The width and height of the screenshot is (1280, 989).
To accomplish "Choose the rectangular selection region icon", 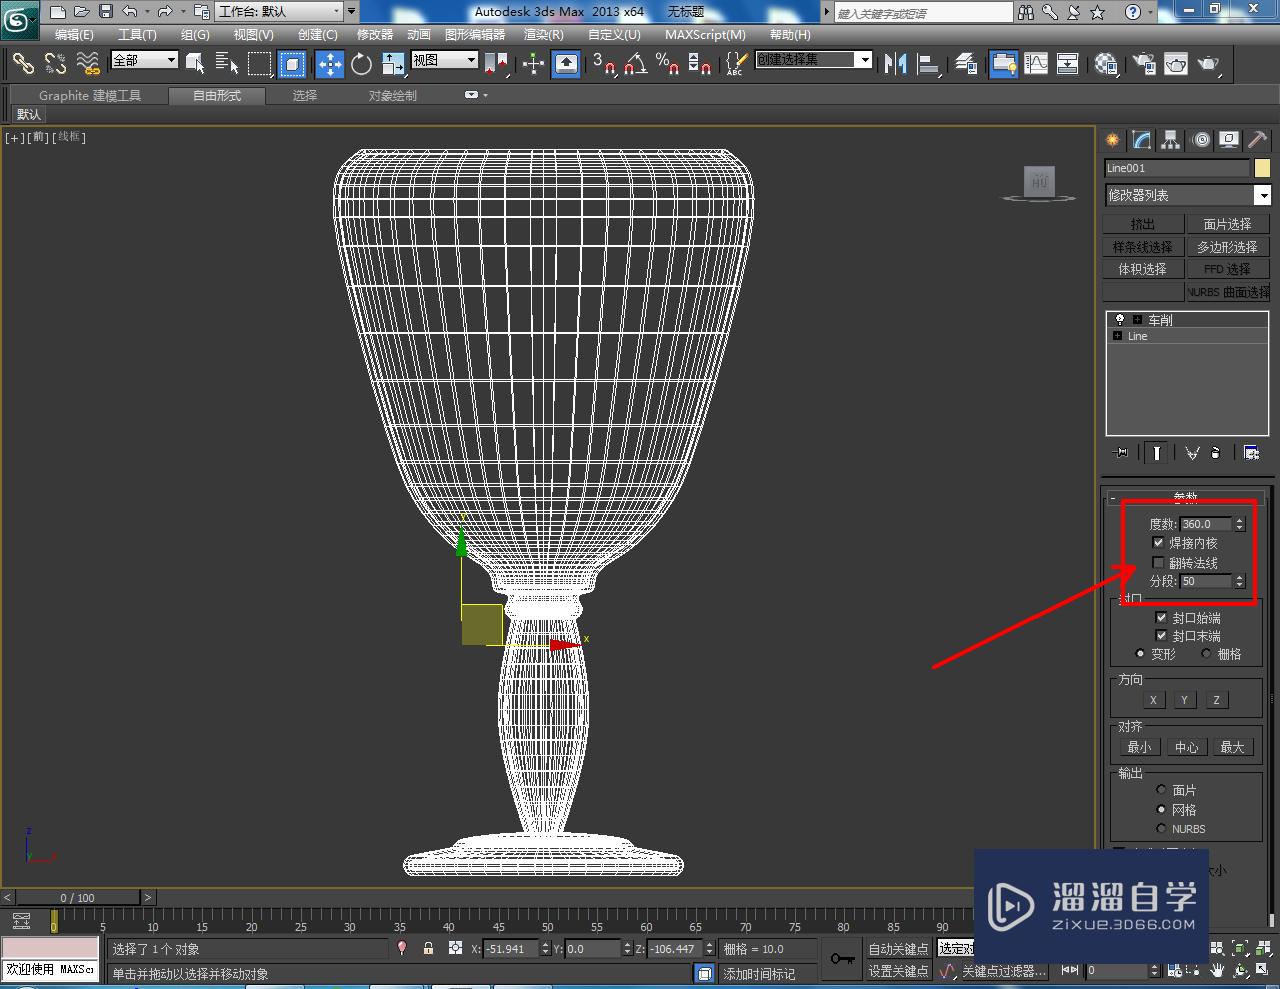I will click(x=260, y=64).
